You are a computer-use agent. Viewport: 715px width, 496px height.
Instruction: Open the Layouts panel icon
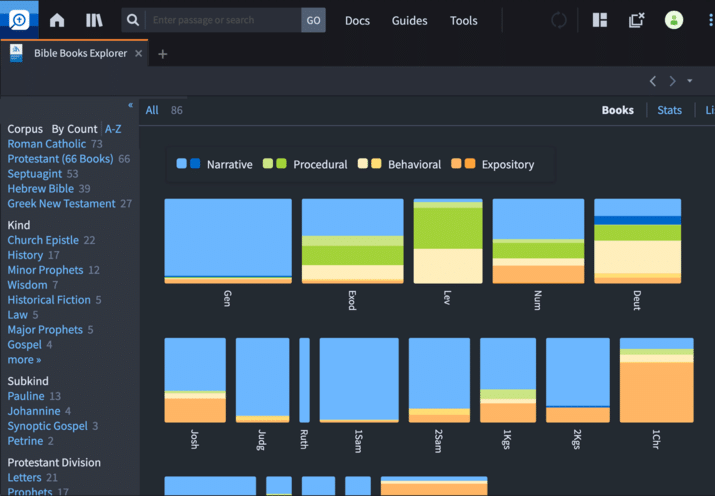(600, 20)
